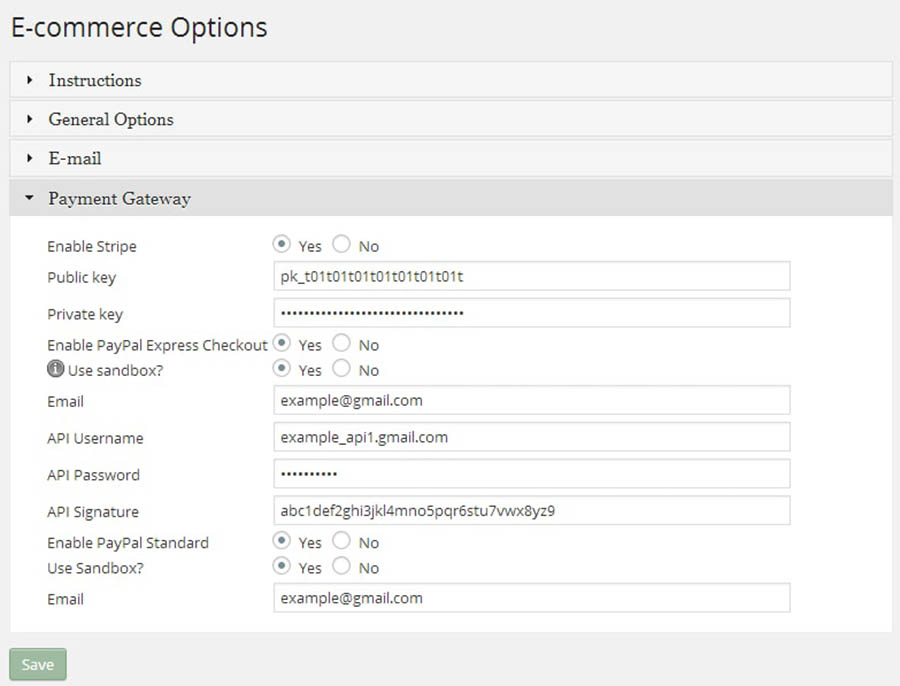Click the info icon beside Use sandbox

point(56,370)
